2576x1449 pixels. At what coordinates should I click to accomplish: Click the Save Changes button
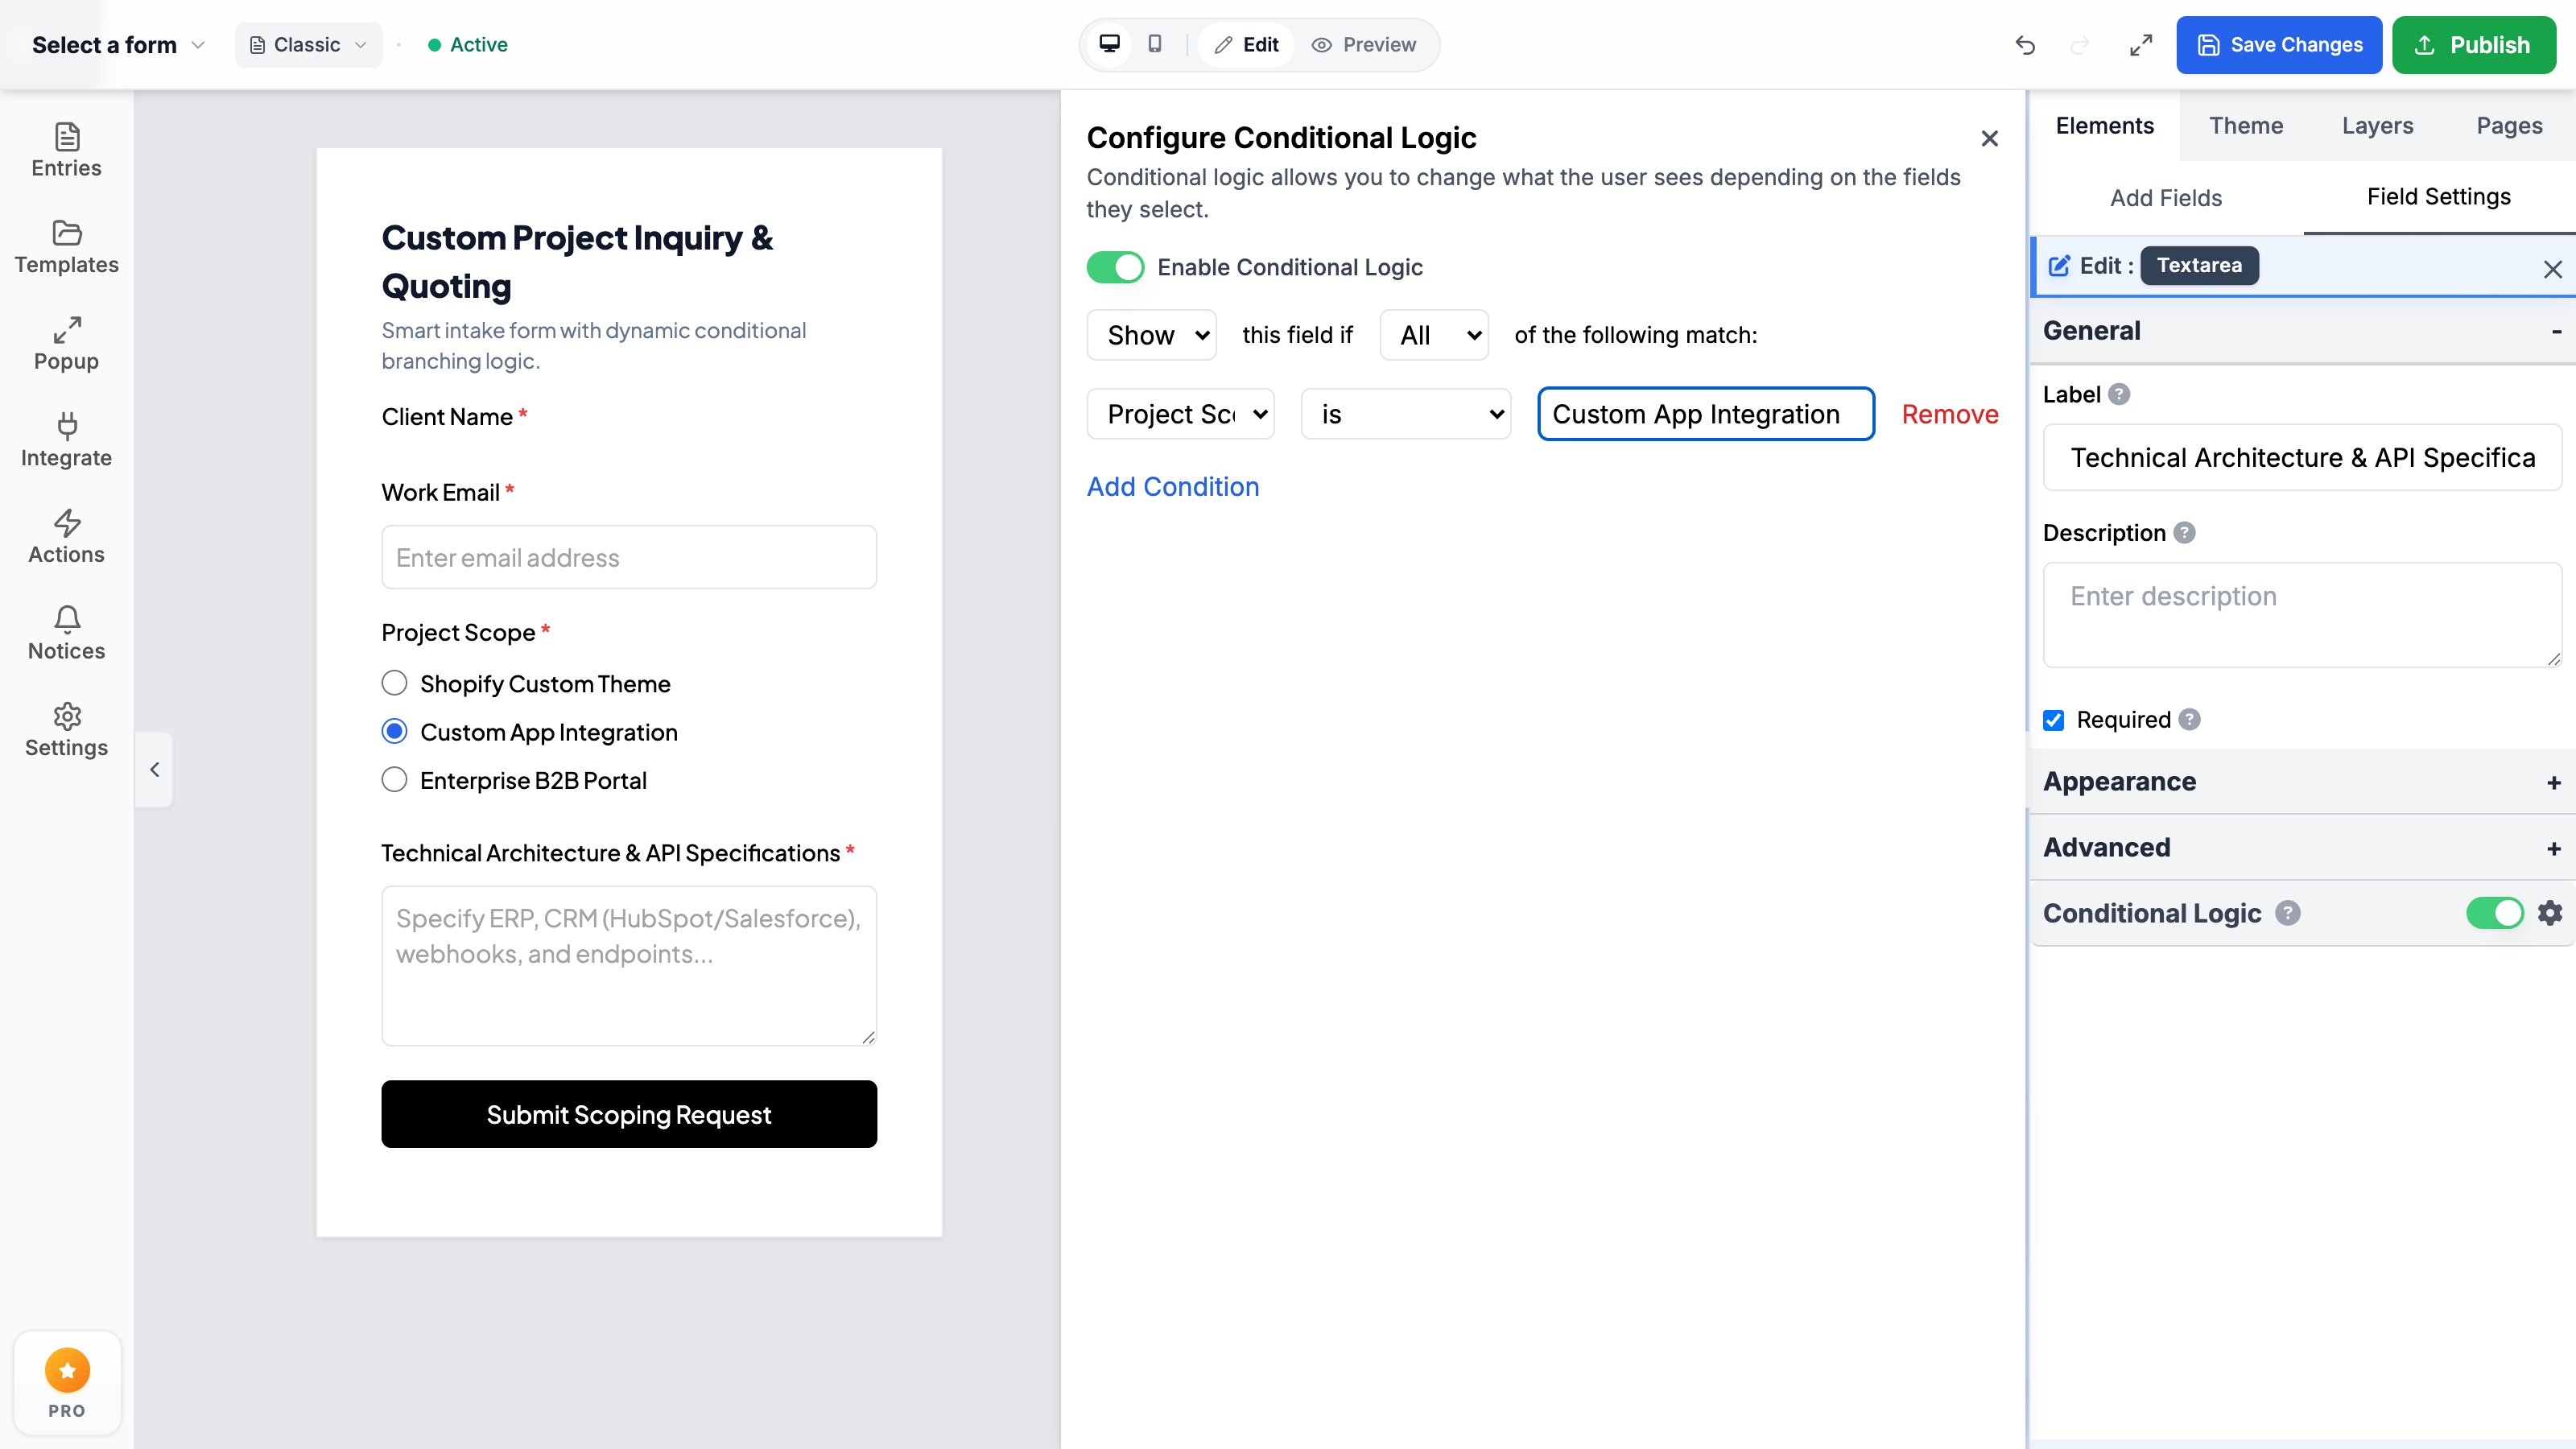point(2279,45)
